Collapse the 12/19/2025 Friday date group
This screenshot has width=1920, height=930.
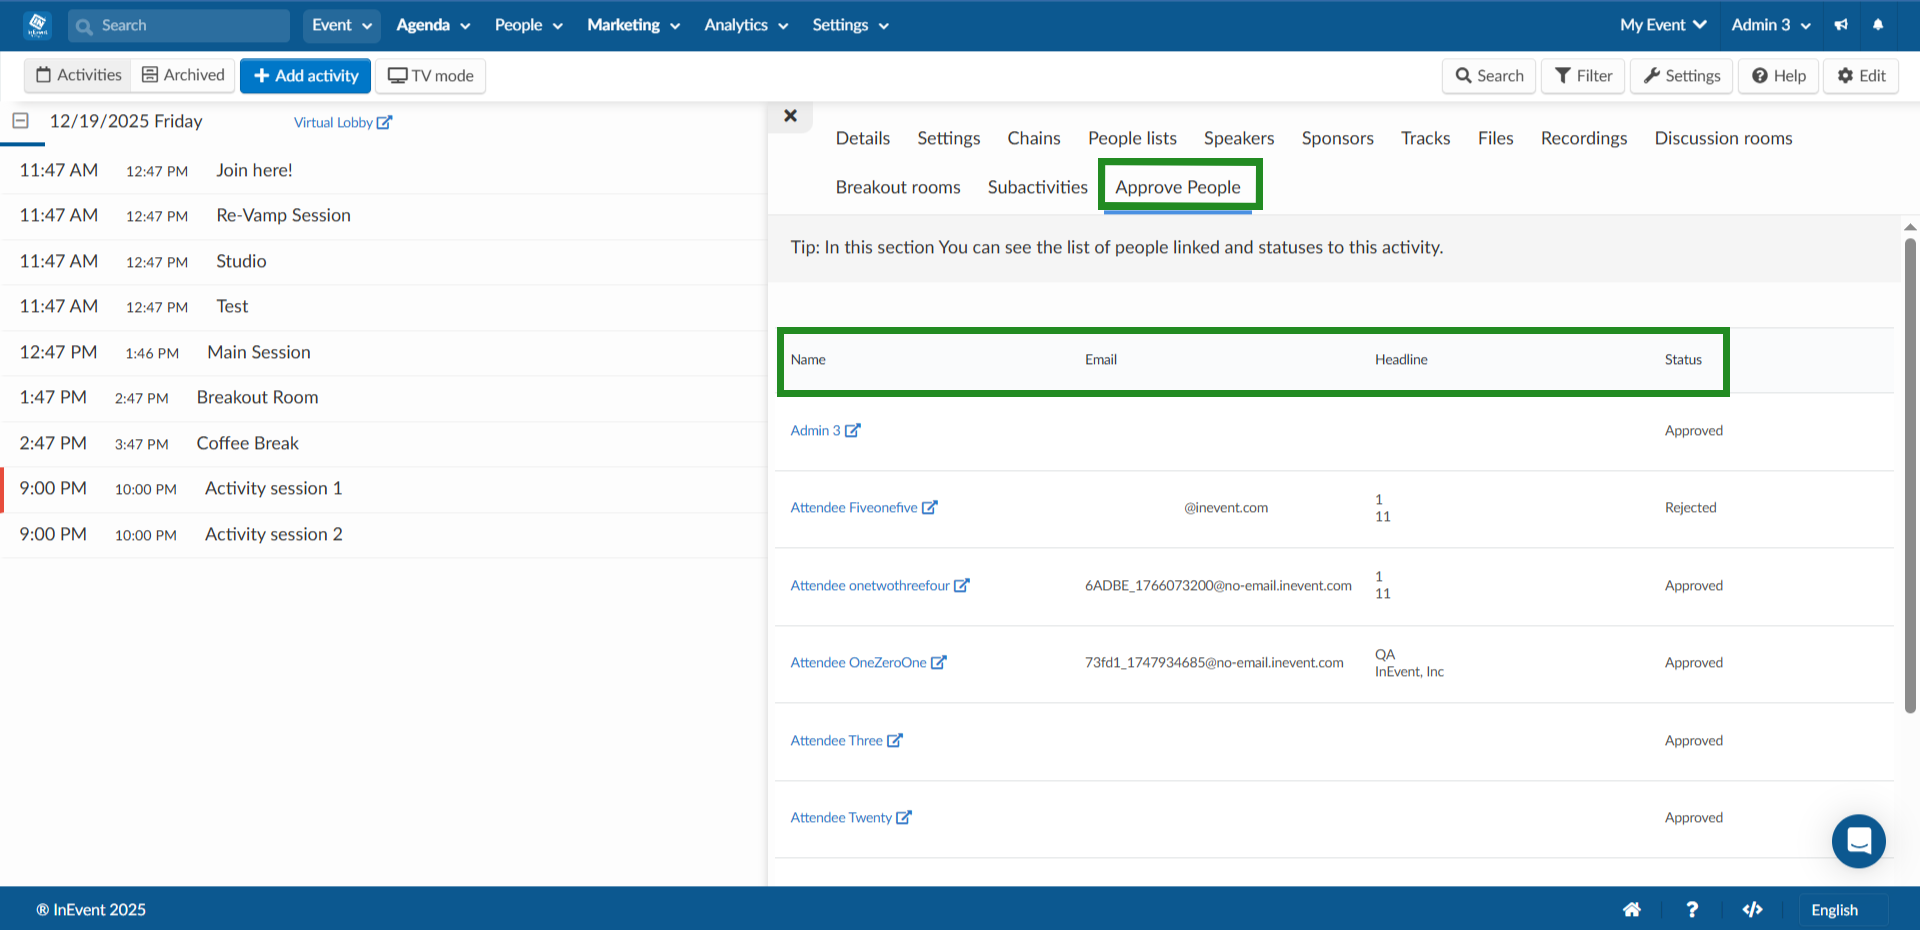coord(20,120)
